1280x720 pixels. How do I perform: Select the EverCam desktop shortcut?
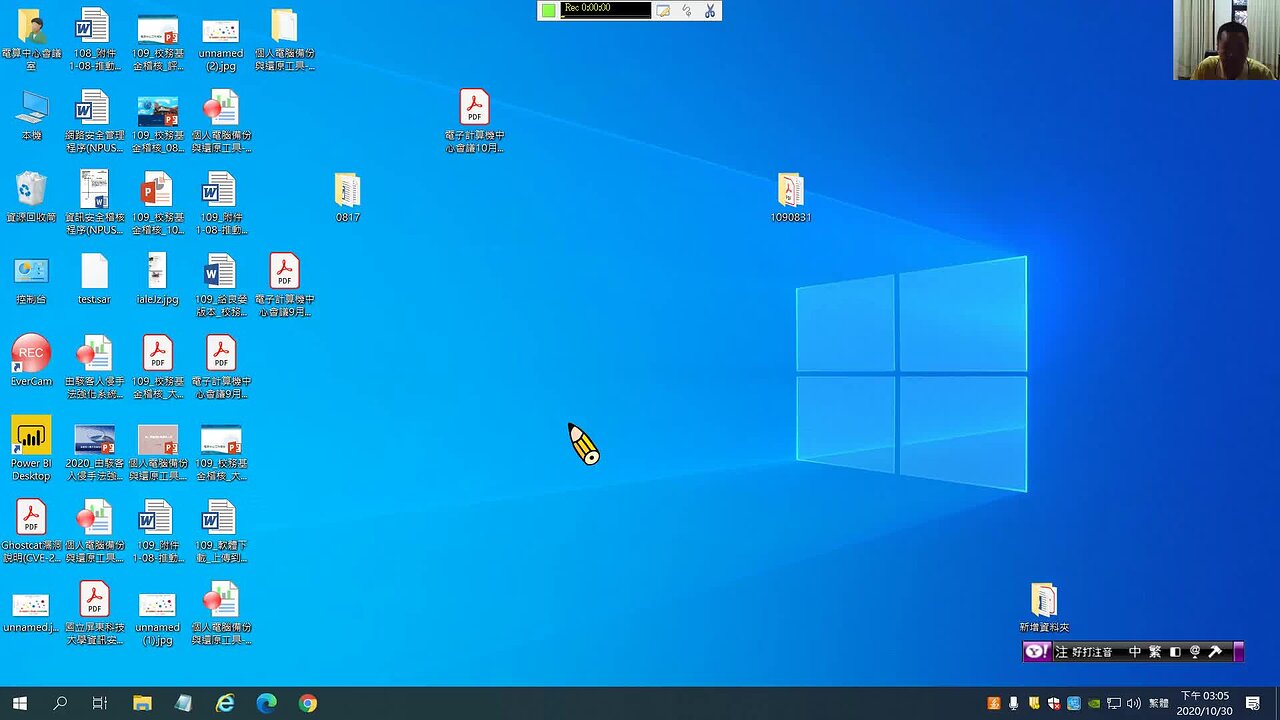click(31, 360)
